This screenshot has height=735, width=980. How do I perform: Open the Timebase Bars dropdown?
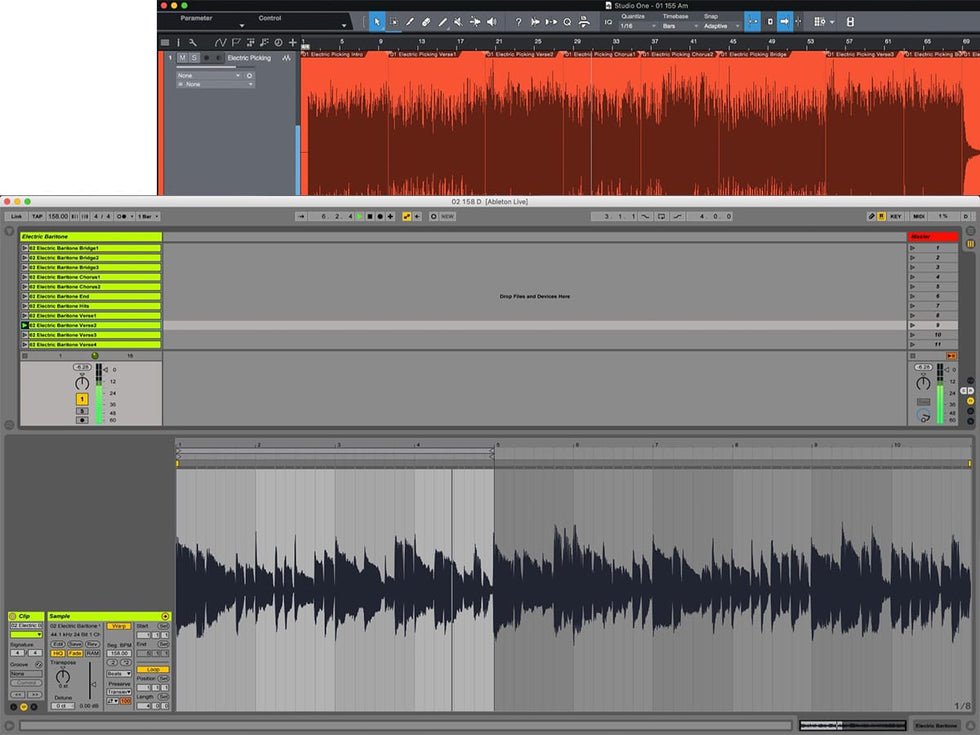675,26
